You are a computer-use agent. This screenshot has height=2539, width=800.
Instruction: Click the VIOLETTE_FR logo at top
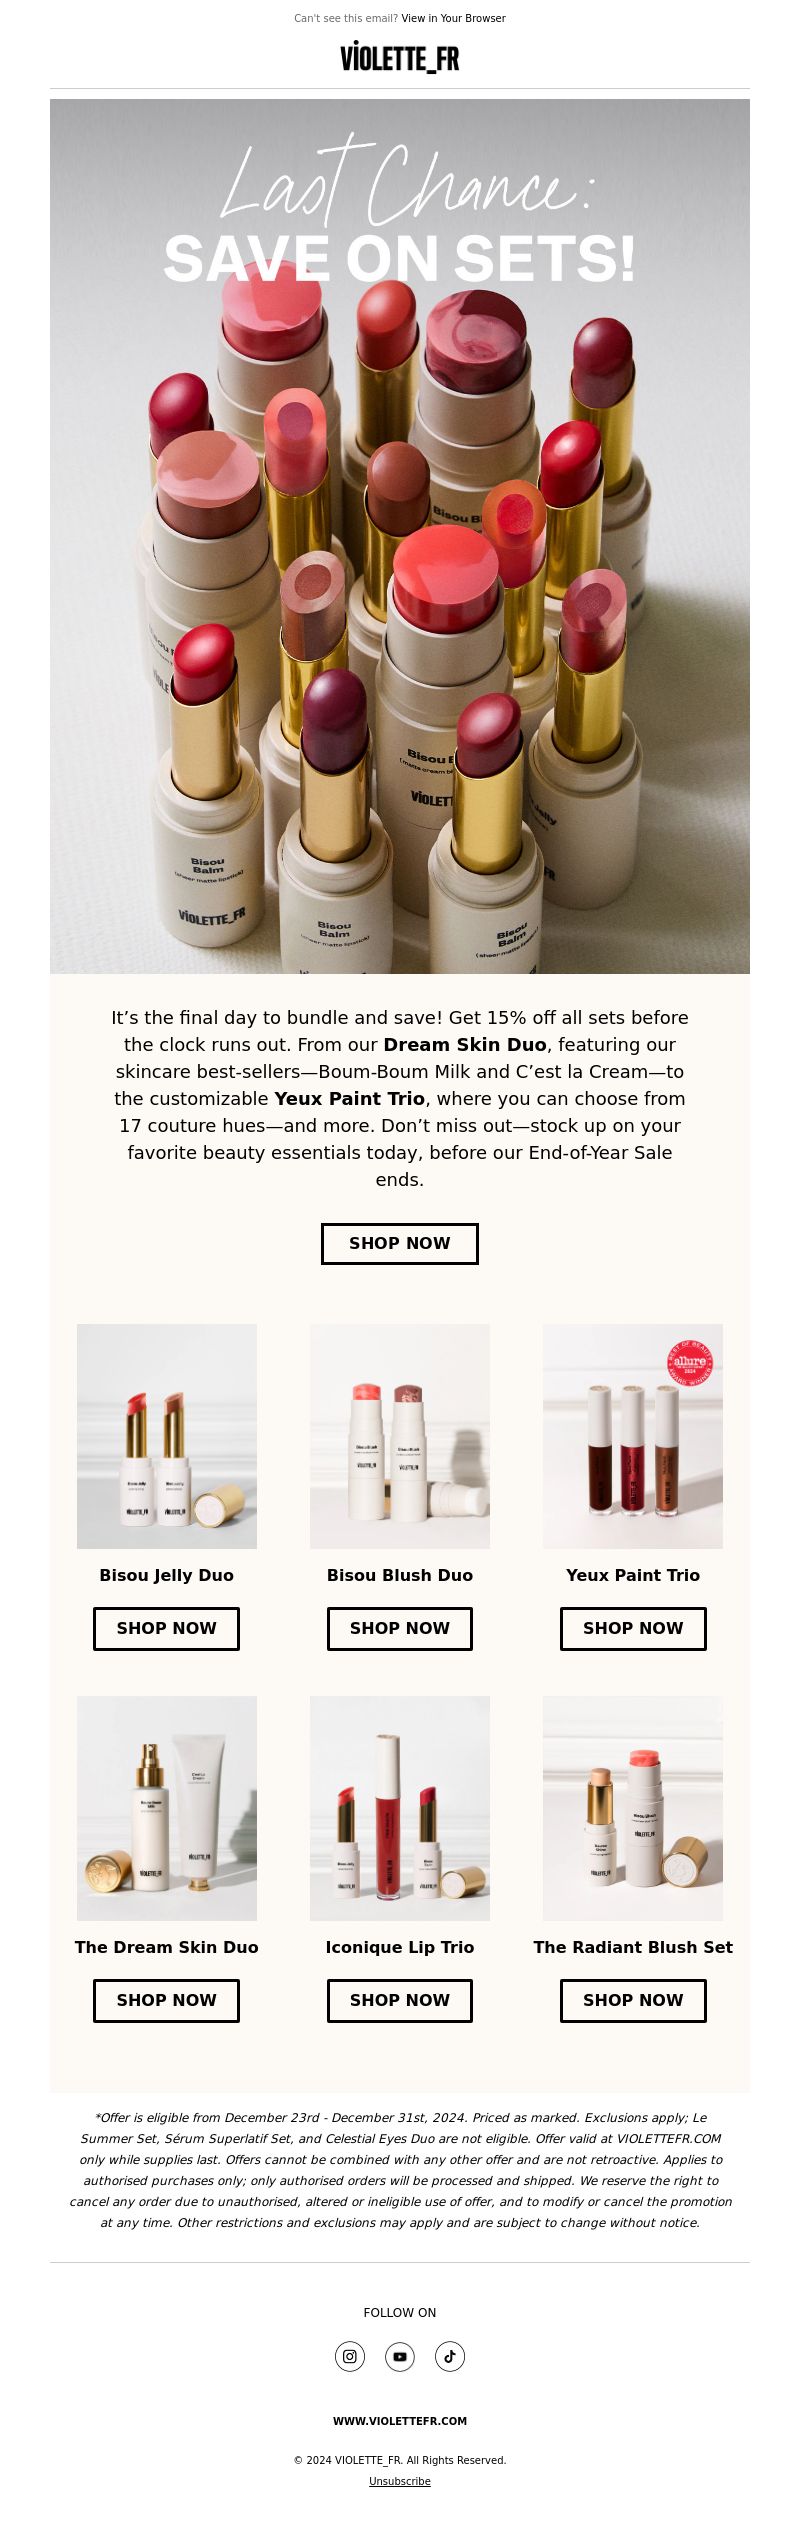point(400,58)
